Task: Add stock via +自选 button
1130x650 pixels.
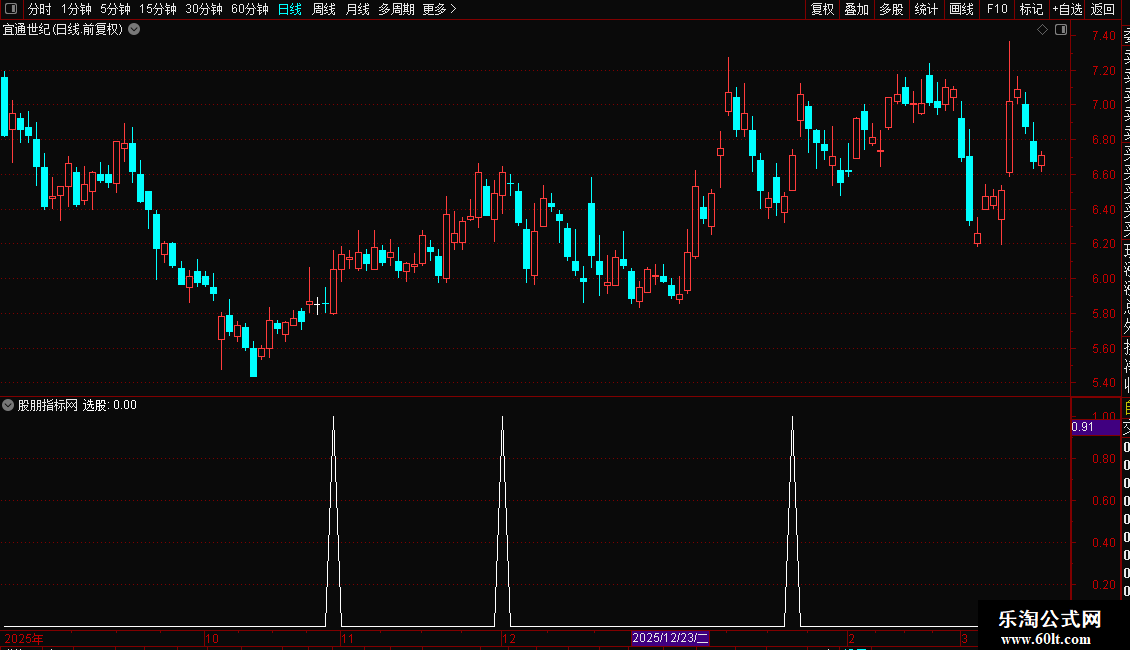Action: [x=1067, y=9]
